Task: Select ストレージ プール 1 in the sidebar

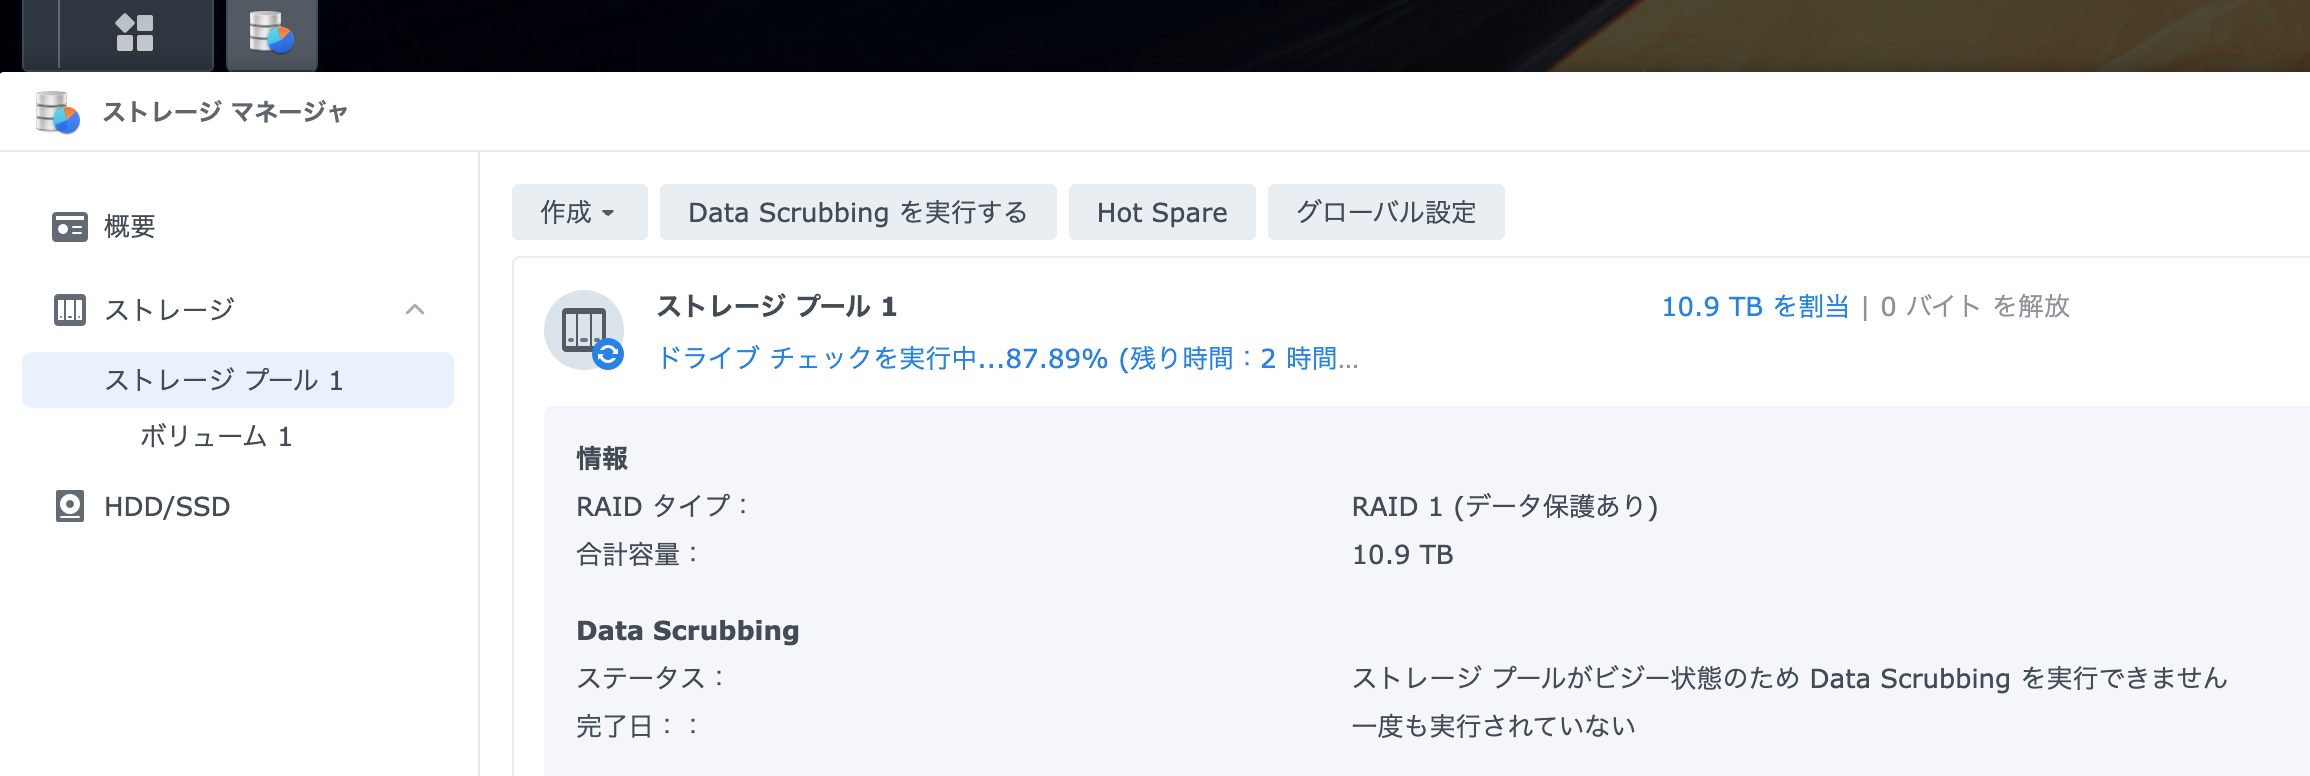Action: click(x=224, y=380)
